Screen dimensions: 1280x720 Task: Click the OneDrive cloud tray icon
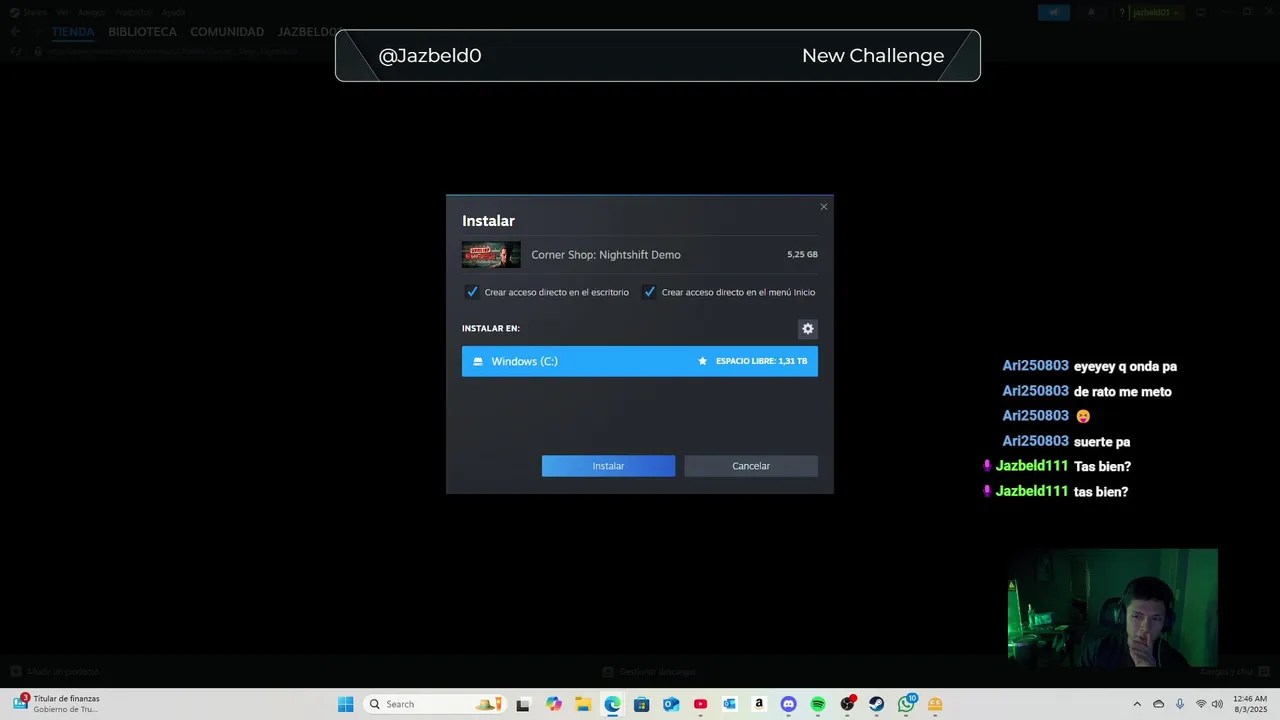(x=1159, y=704)
